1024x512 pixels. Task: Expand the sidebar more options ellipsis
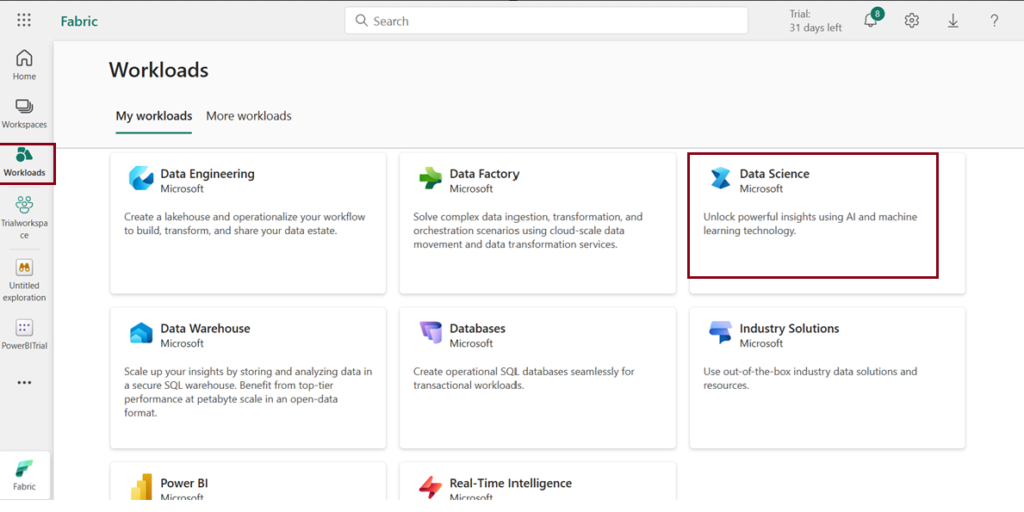tap(24, 382)
